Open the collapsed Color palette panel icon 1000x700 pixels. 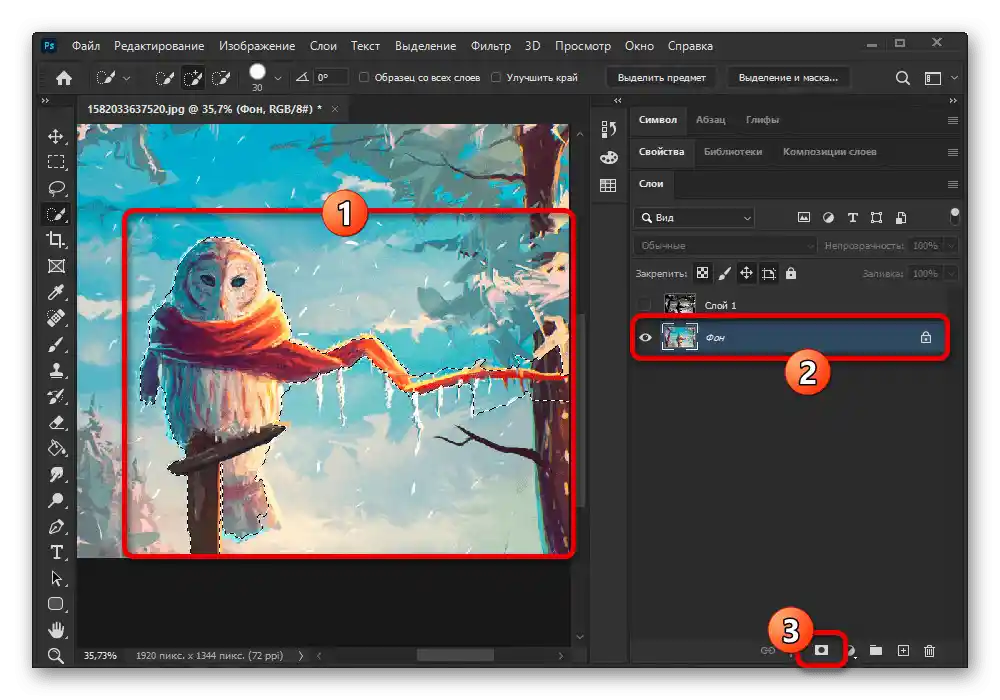tap(609, 157)
